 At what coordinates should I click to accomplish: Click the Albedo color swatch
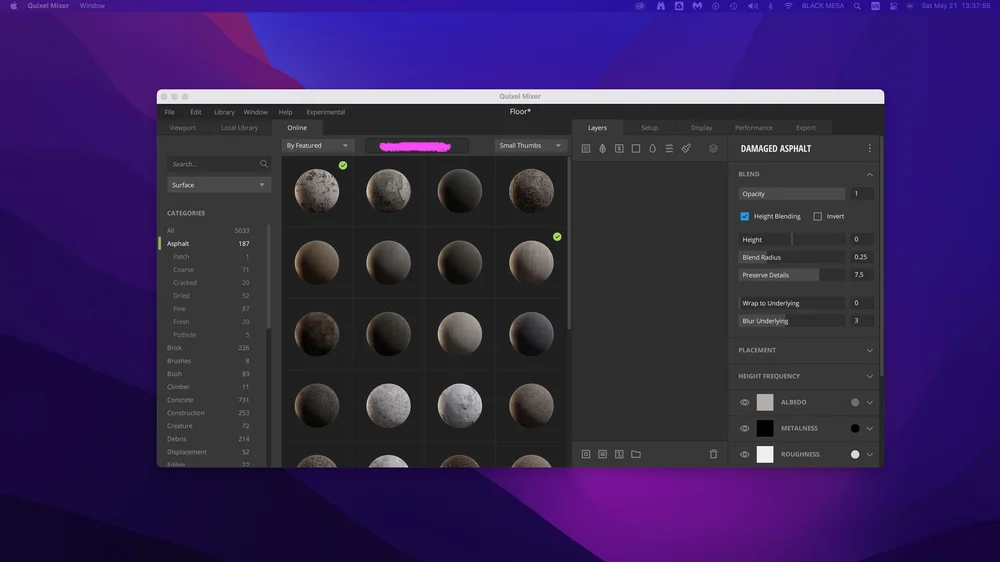pos(765,402)
